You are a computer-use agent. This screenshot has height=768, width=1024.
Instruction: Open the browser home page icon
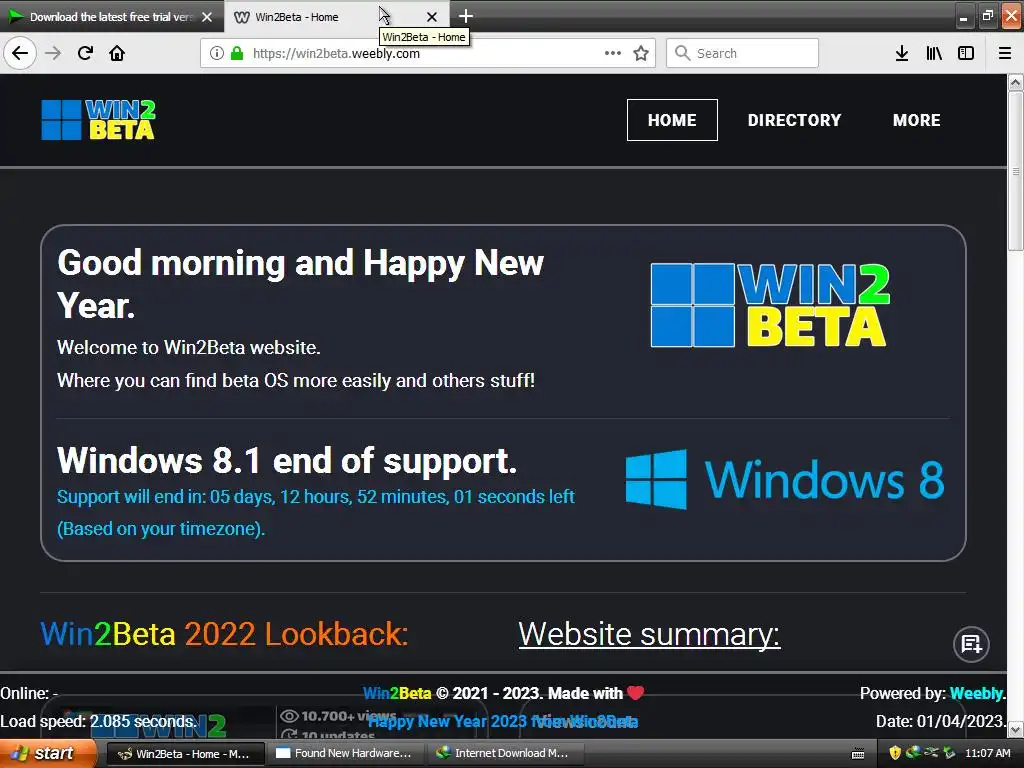tap(117, 53)
